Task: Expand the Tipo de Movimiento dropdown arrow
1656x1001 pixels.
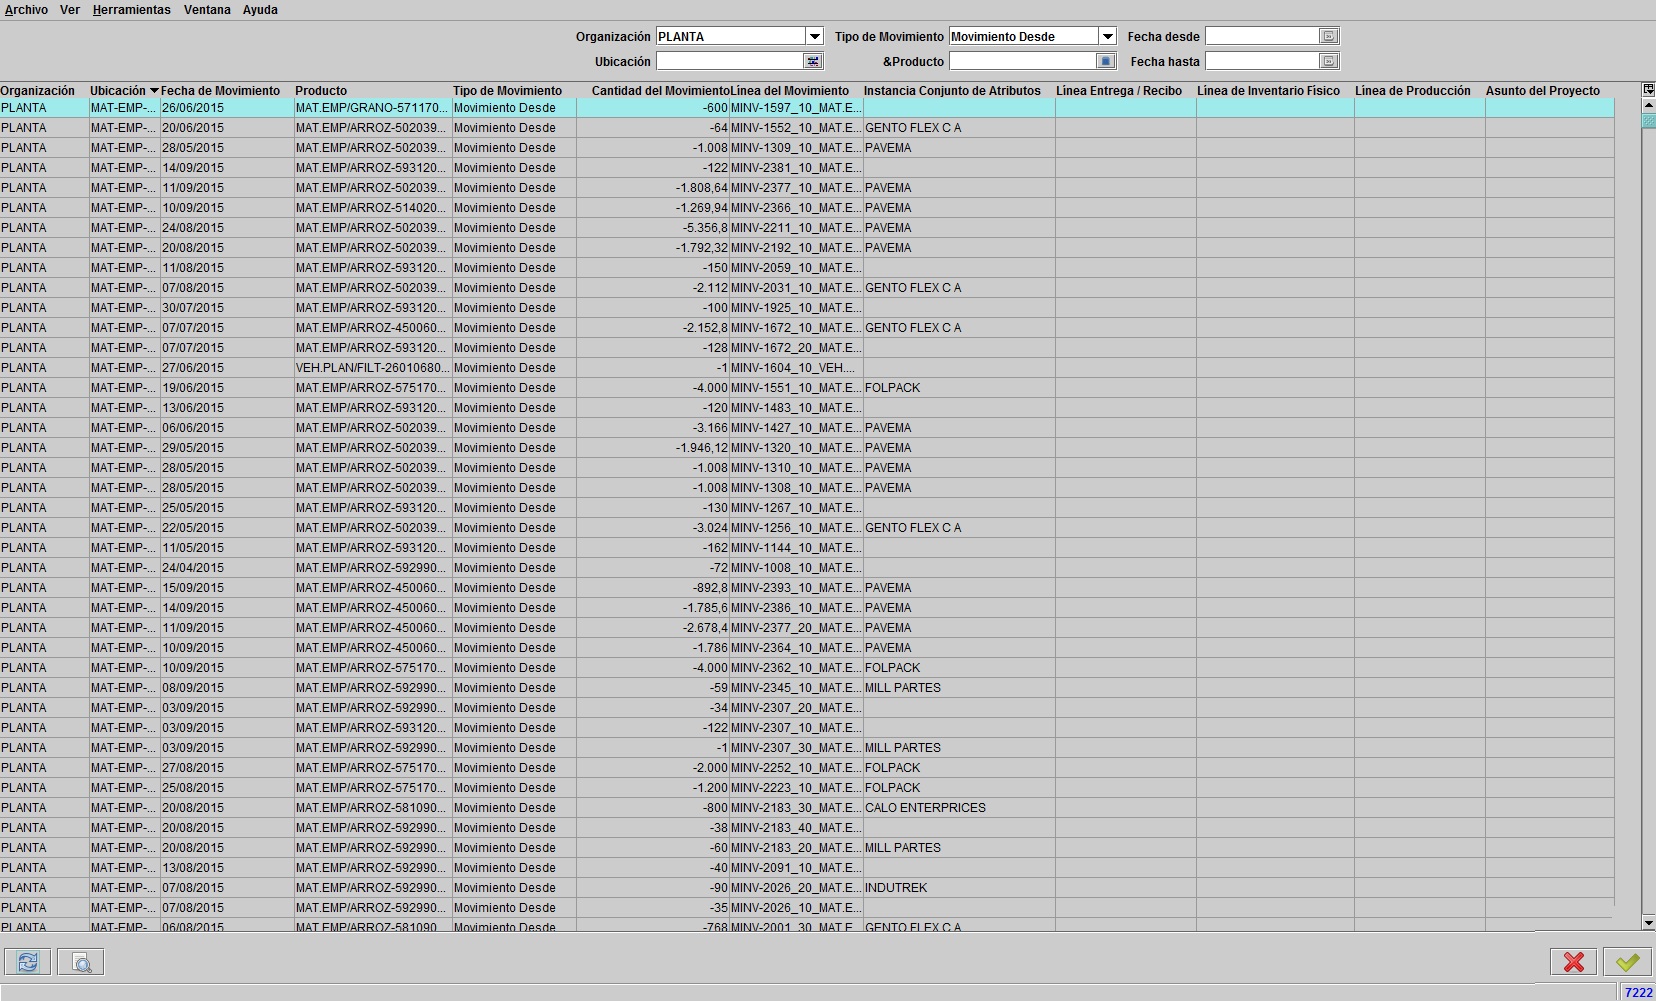Action: pos(1107,36)
